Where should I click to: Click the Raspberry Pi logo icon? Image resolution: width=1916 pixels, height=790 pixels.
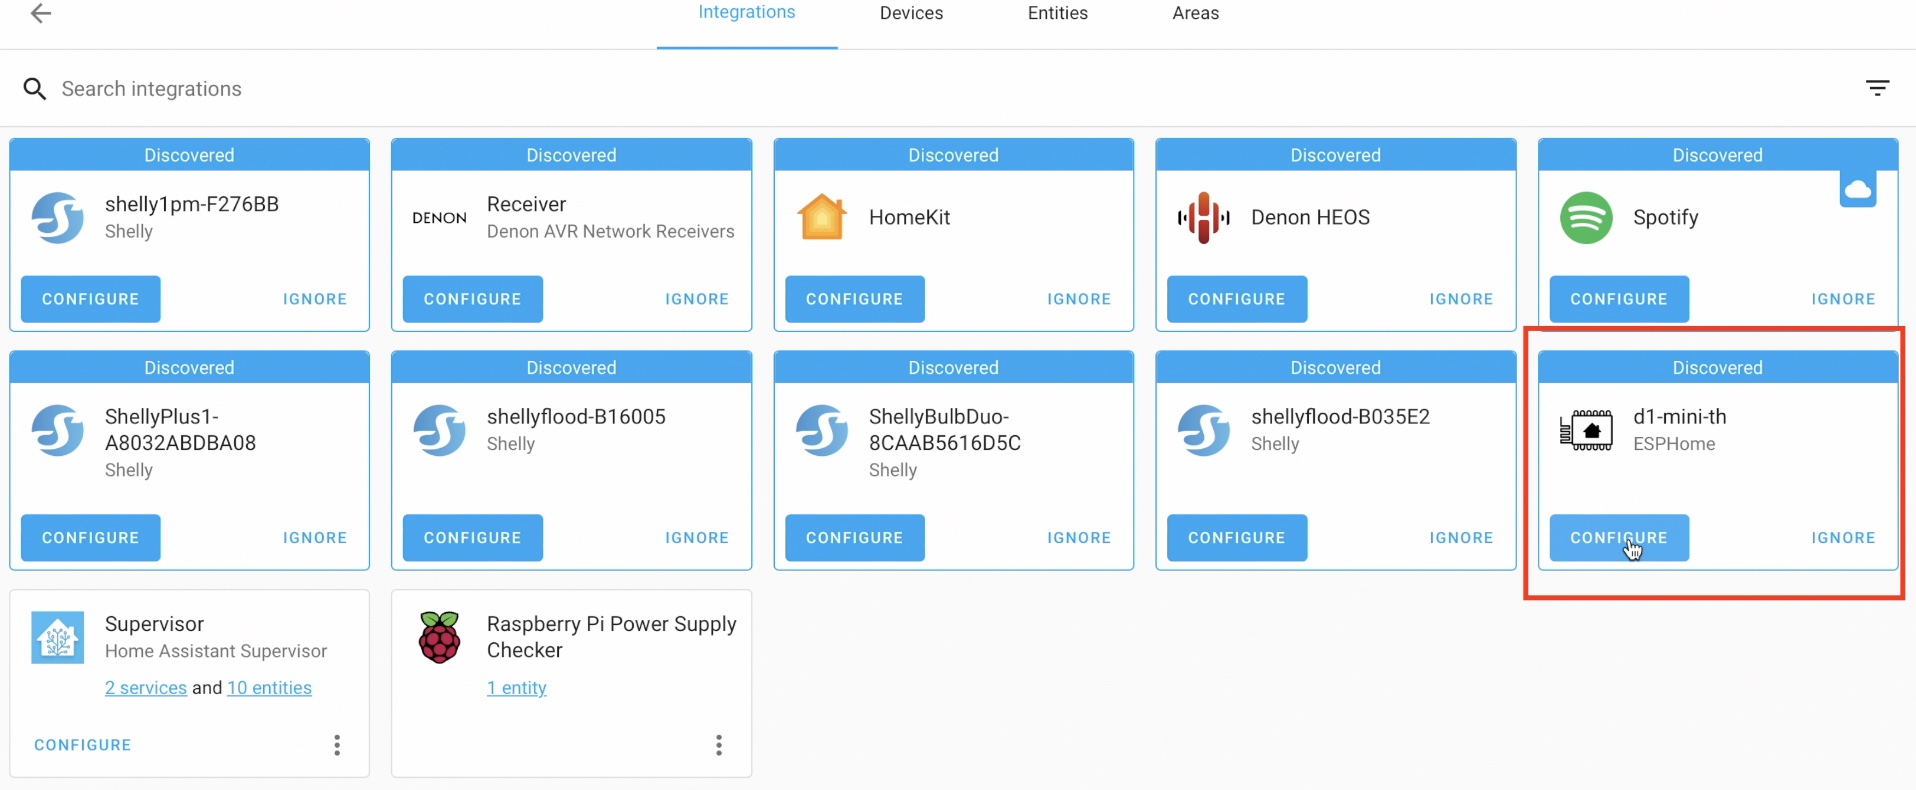(440, 637)
